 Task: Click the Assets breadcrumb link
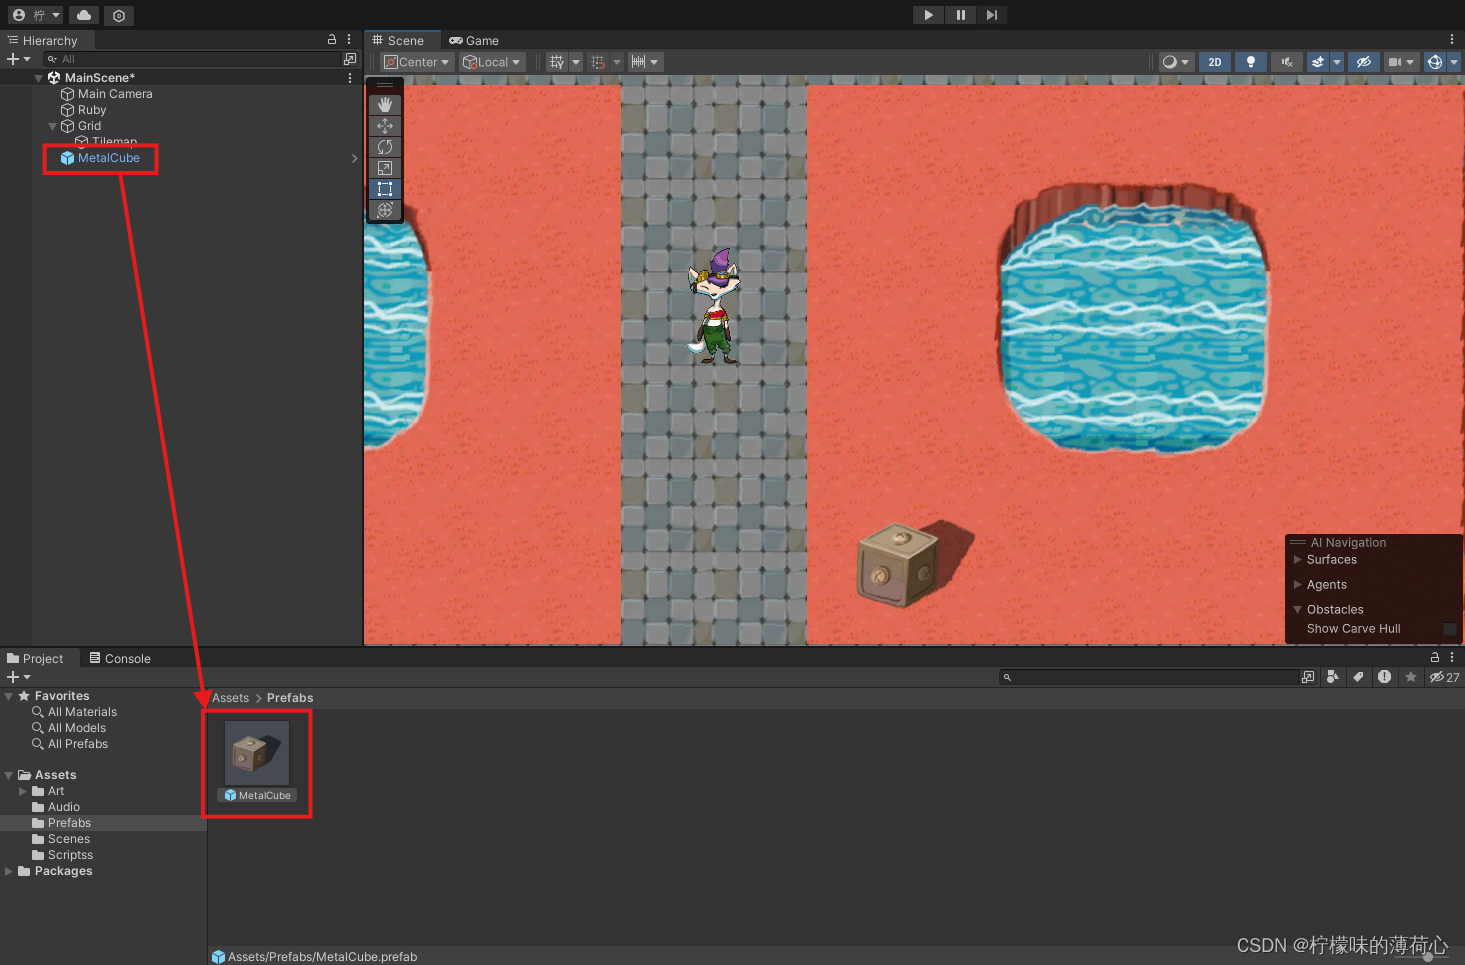point(230,697)
